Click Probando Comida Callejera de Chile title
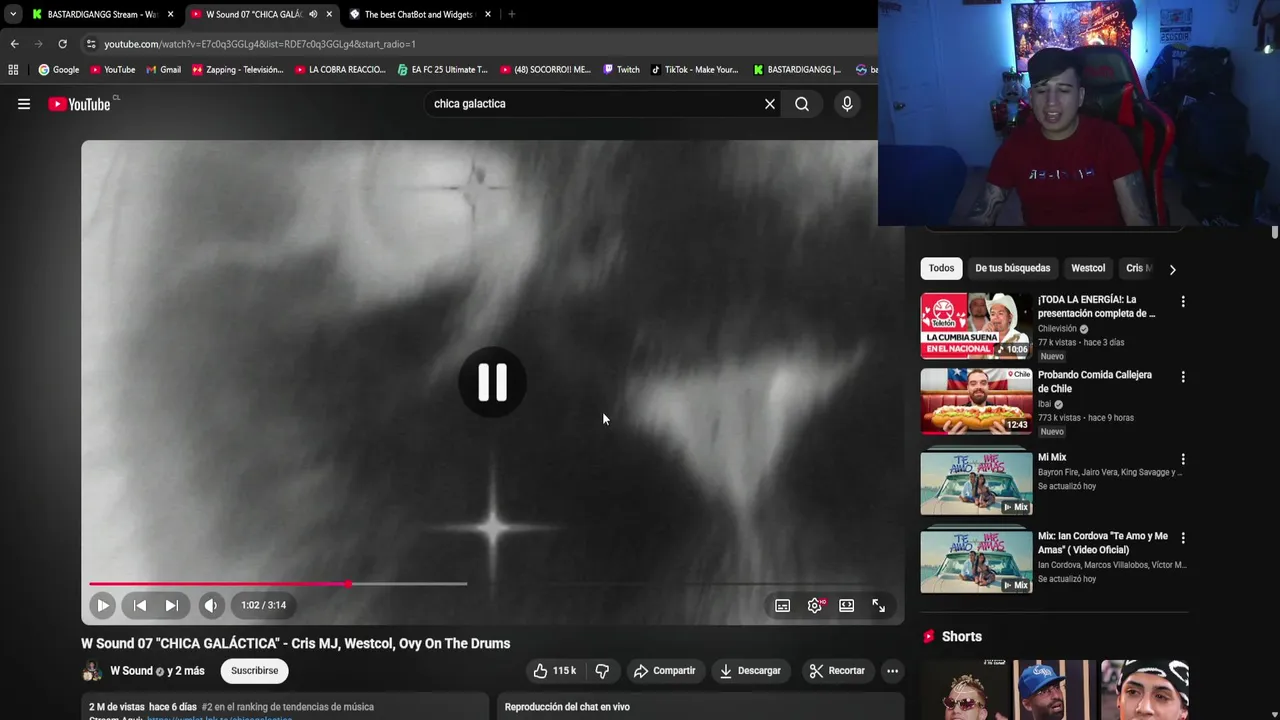1280x720 pixels. coord(1095,382)
